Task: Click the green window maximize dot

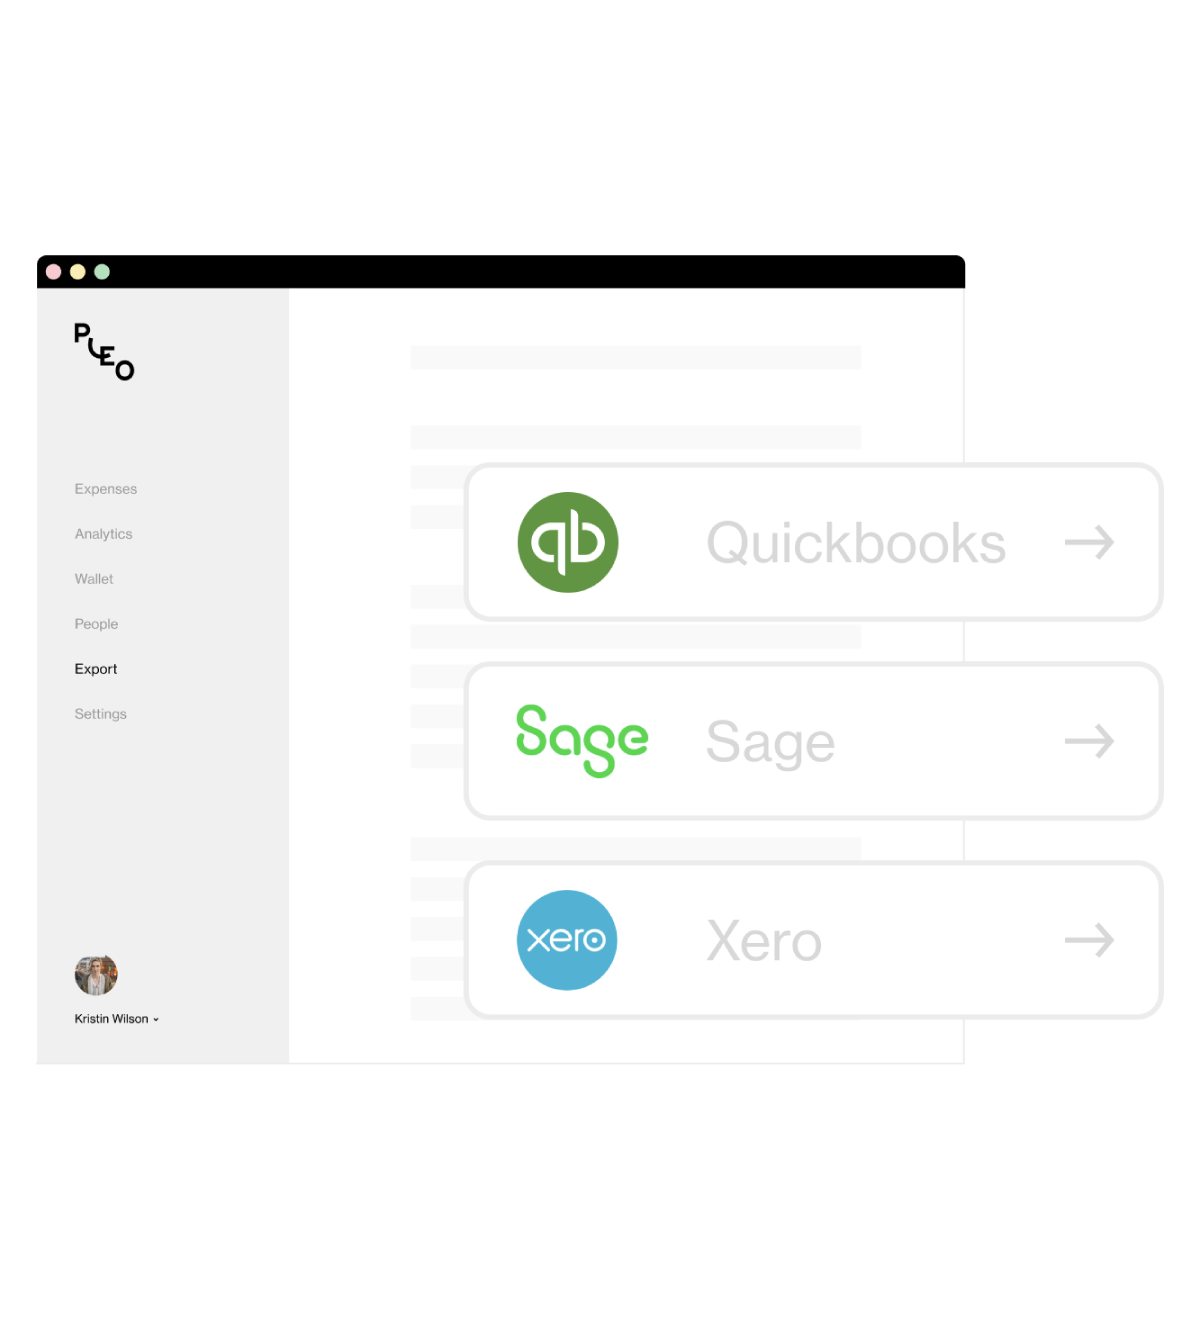Action: tap(102, 272)
